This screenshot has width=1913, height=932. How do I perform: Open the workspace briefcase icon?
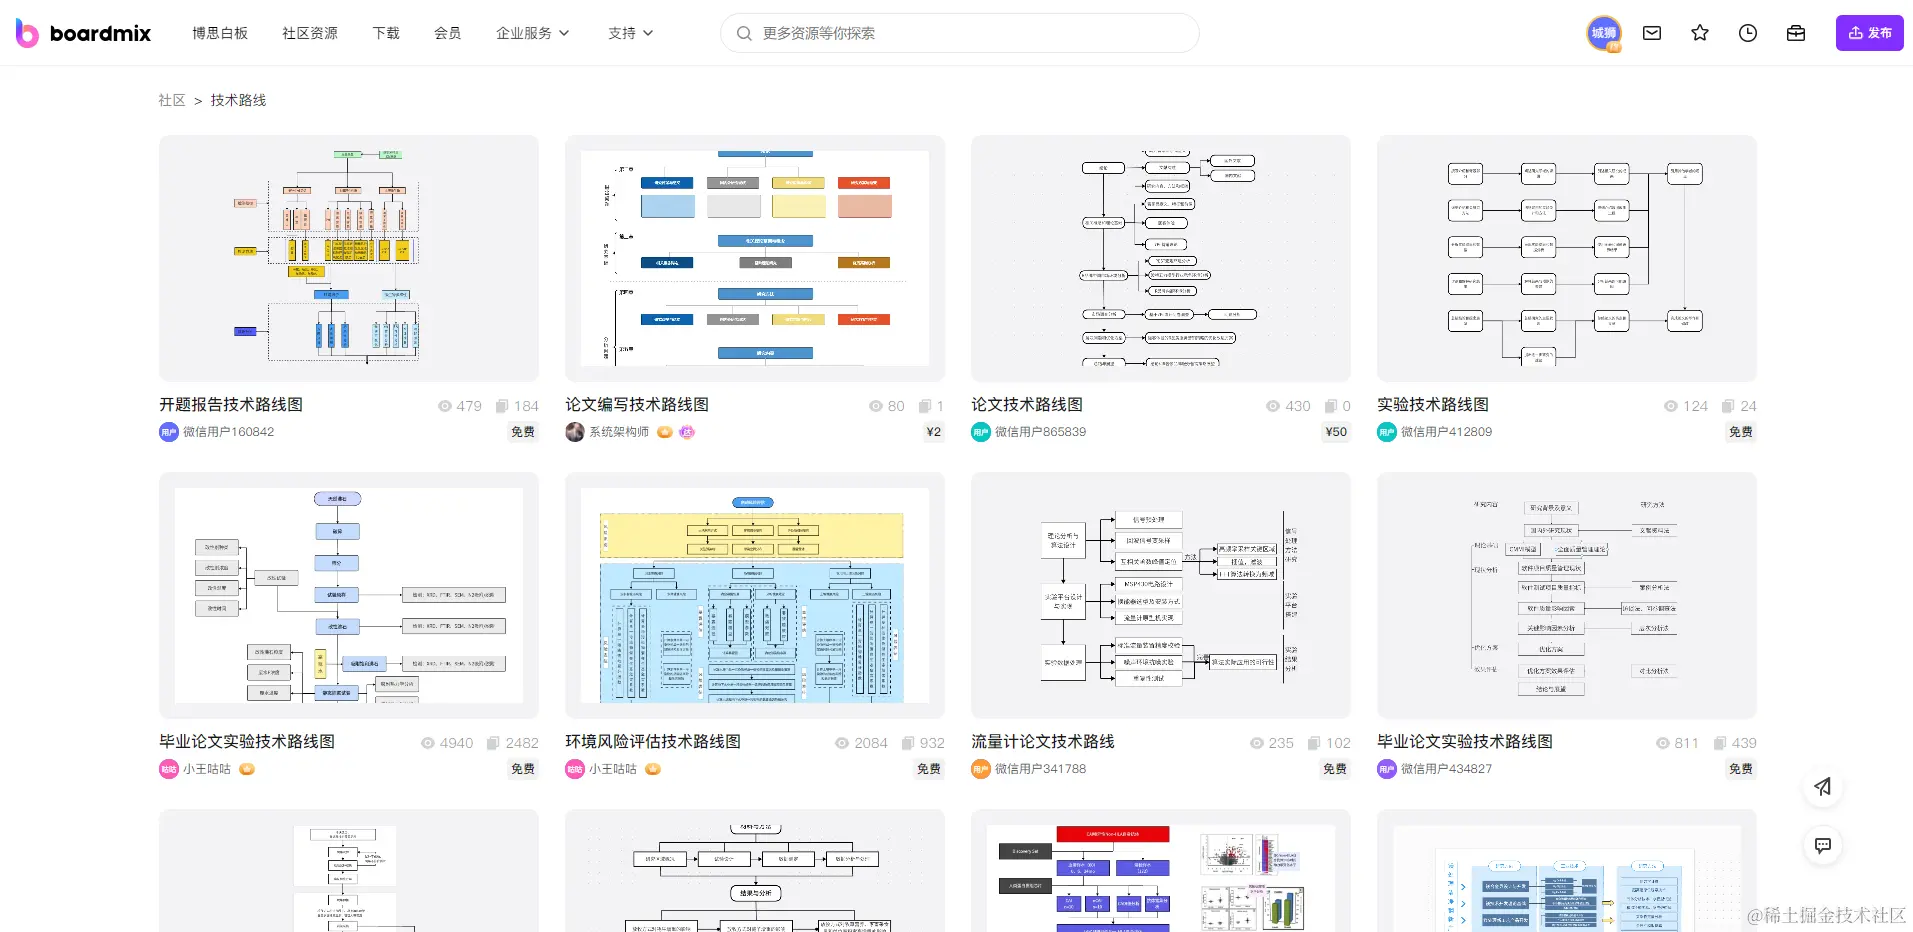(1795, 33)
